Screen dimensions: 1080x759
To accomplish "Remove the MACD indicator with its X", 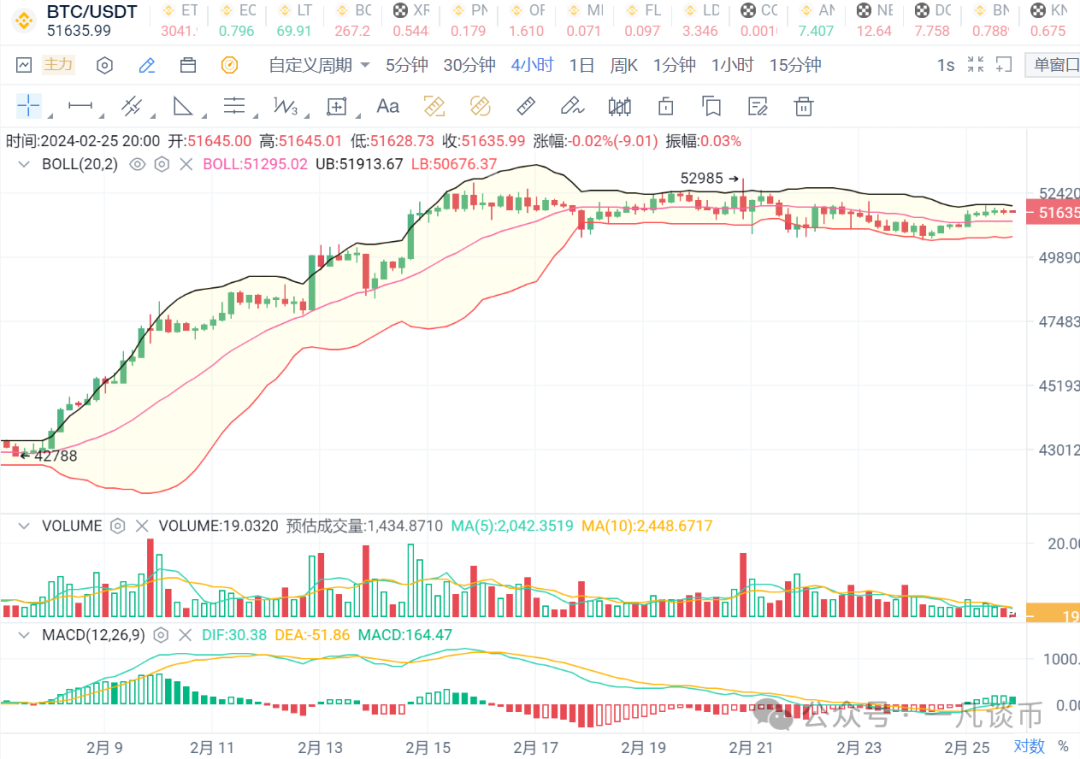I will pos(185,635).
